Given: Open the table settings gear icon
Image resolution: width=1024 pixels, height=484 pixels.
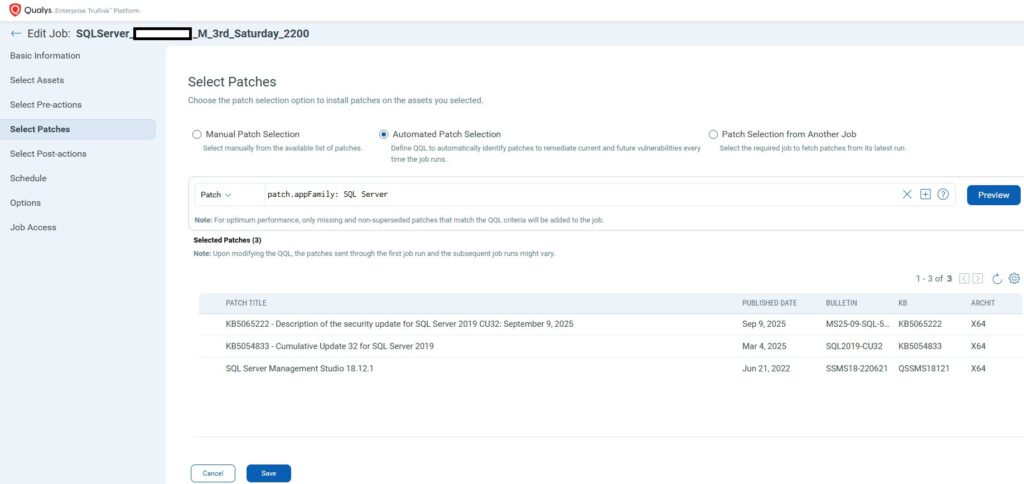Looking at the screenshot, I should click(1014, 278).
